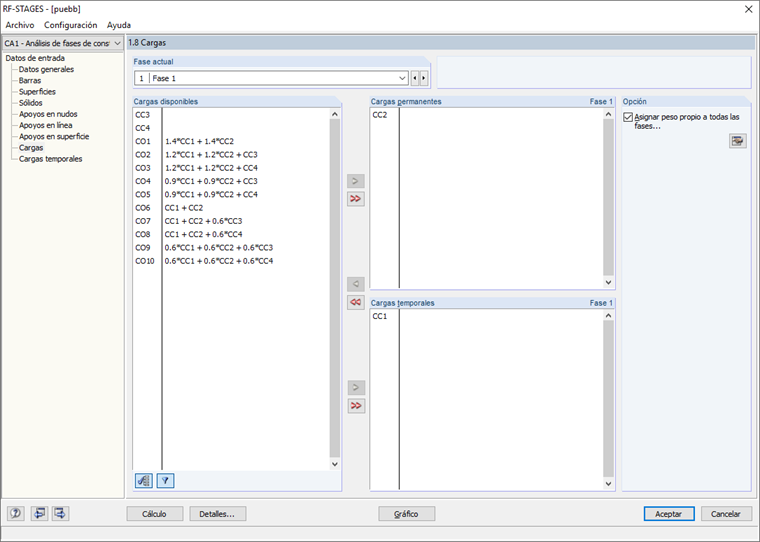The width and height of the screenshot is (760, 542).
Task: Click the Gráfico button
Action: pos(406,514)
